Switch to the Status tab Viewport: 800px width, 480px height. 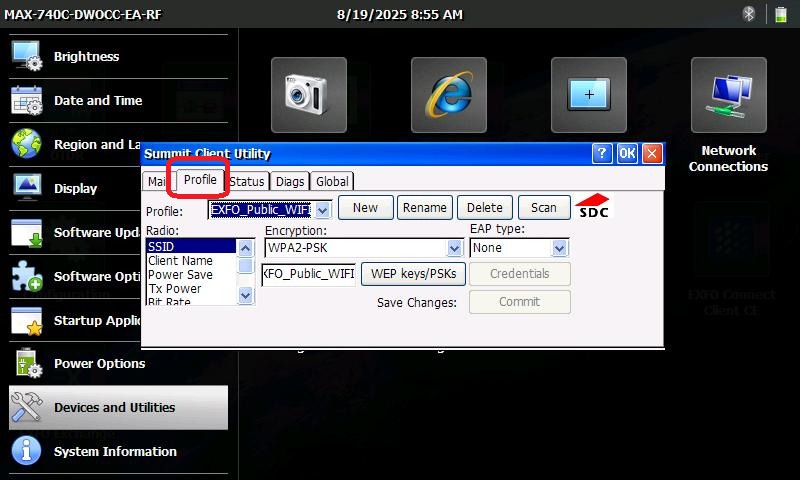[x=247, y=182]
